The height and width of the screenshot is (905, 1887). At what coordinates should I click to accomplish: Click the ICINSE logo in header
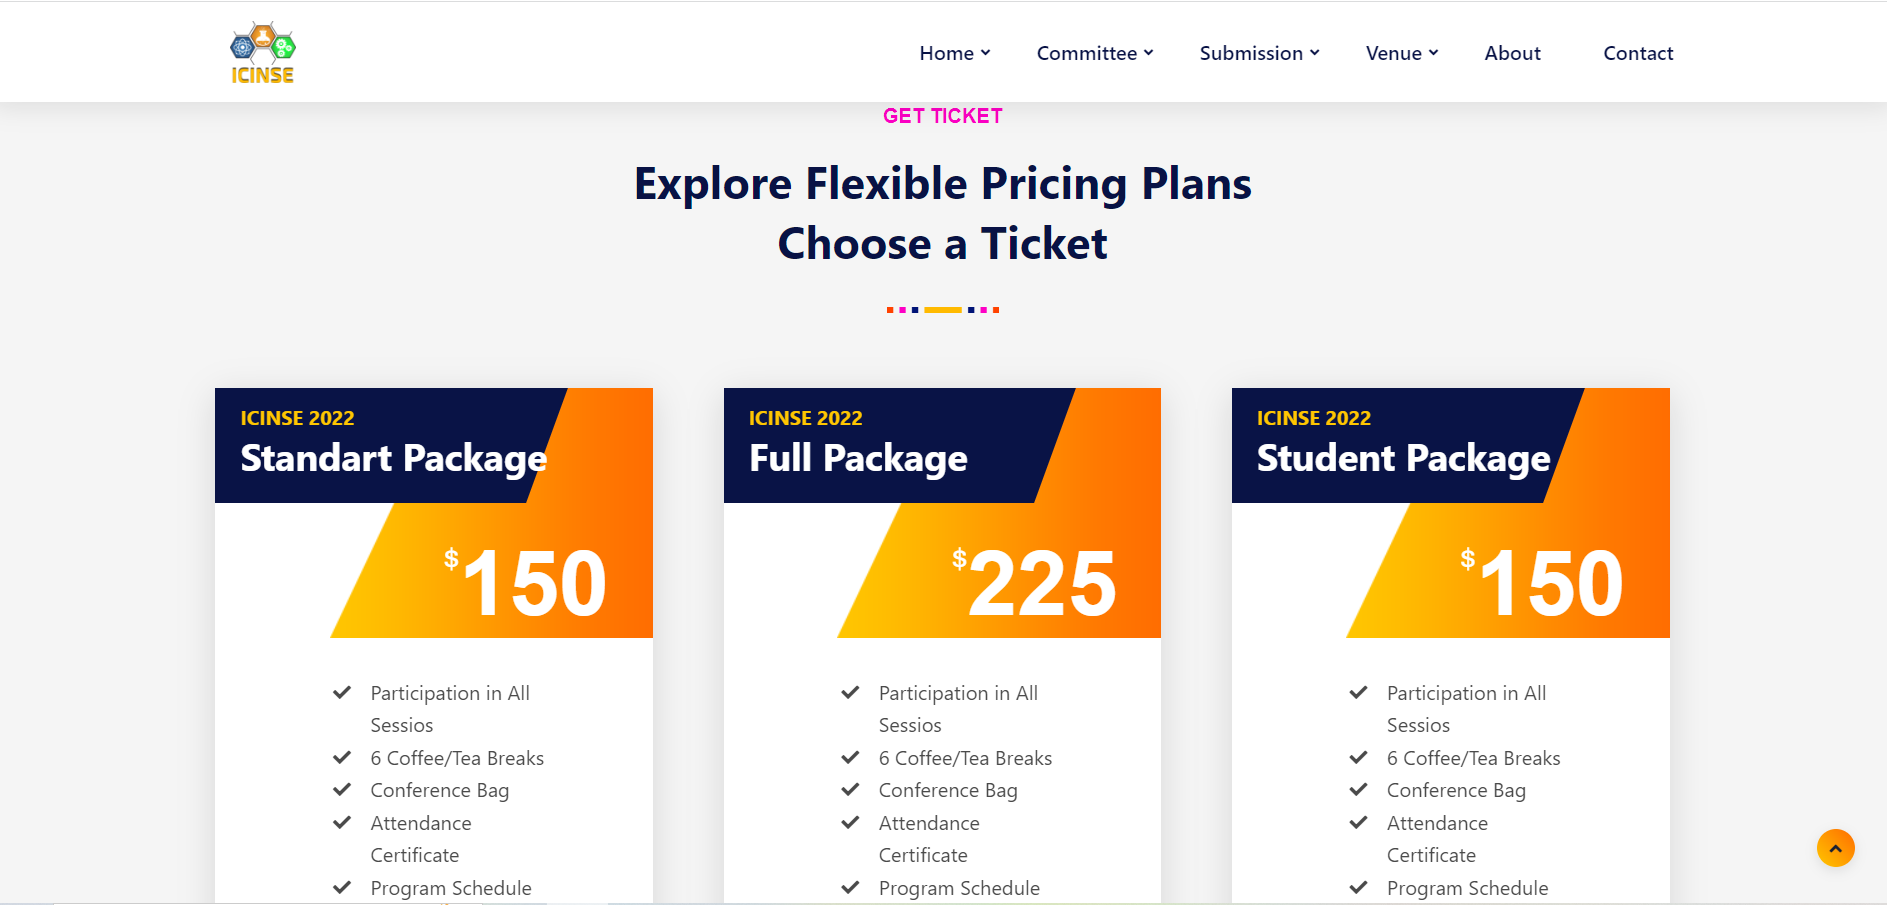coord(262,53)
